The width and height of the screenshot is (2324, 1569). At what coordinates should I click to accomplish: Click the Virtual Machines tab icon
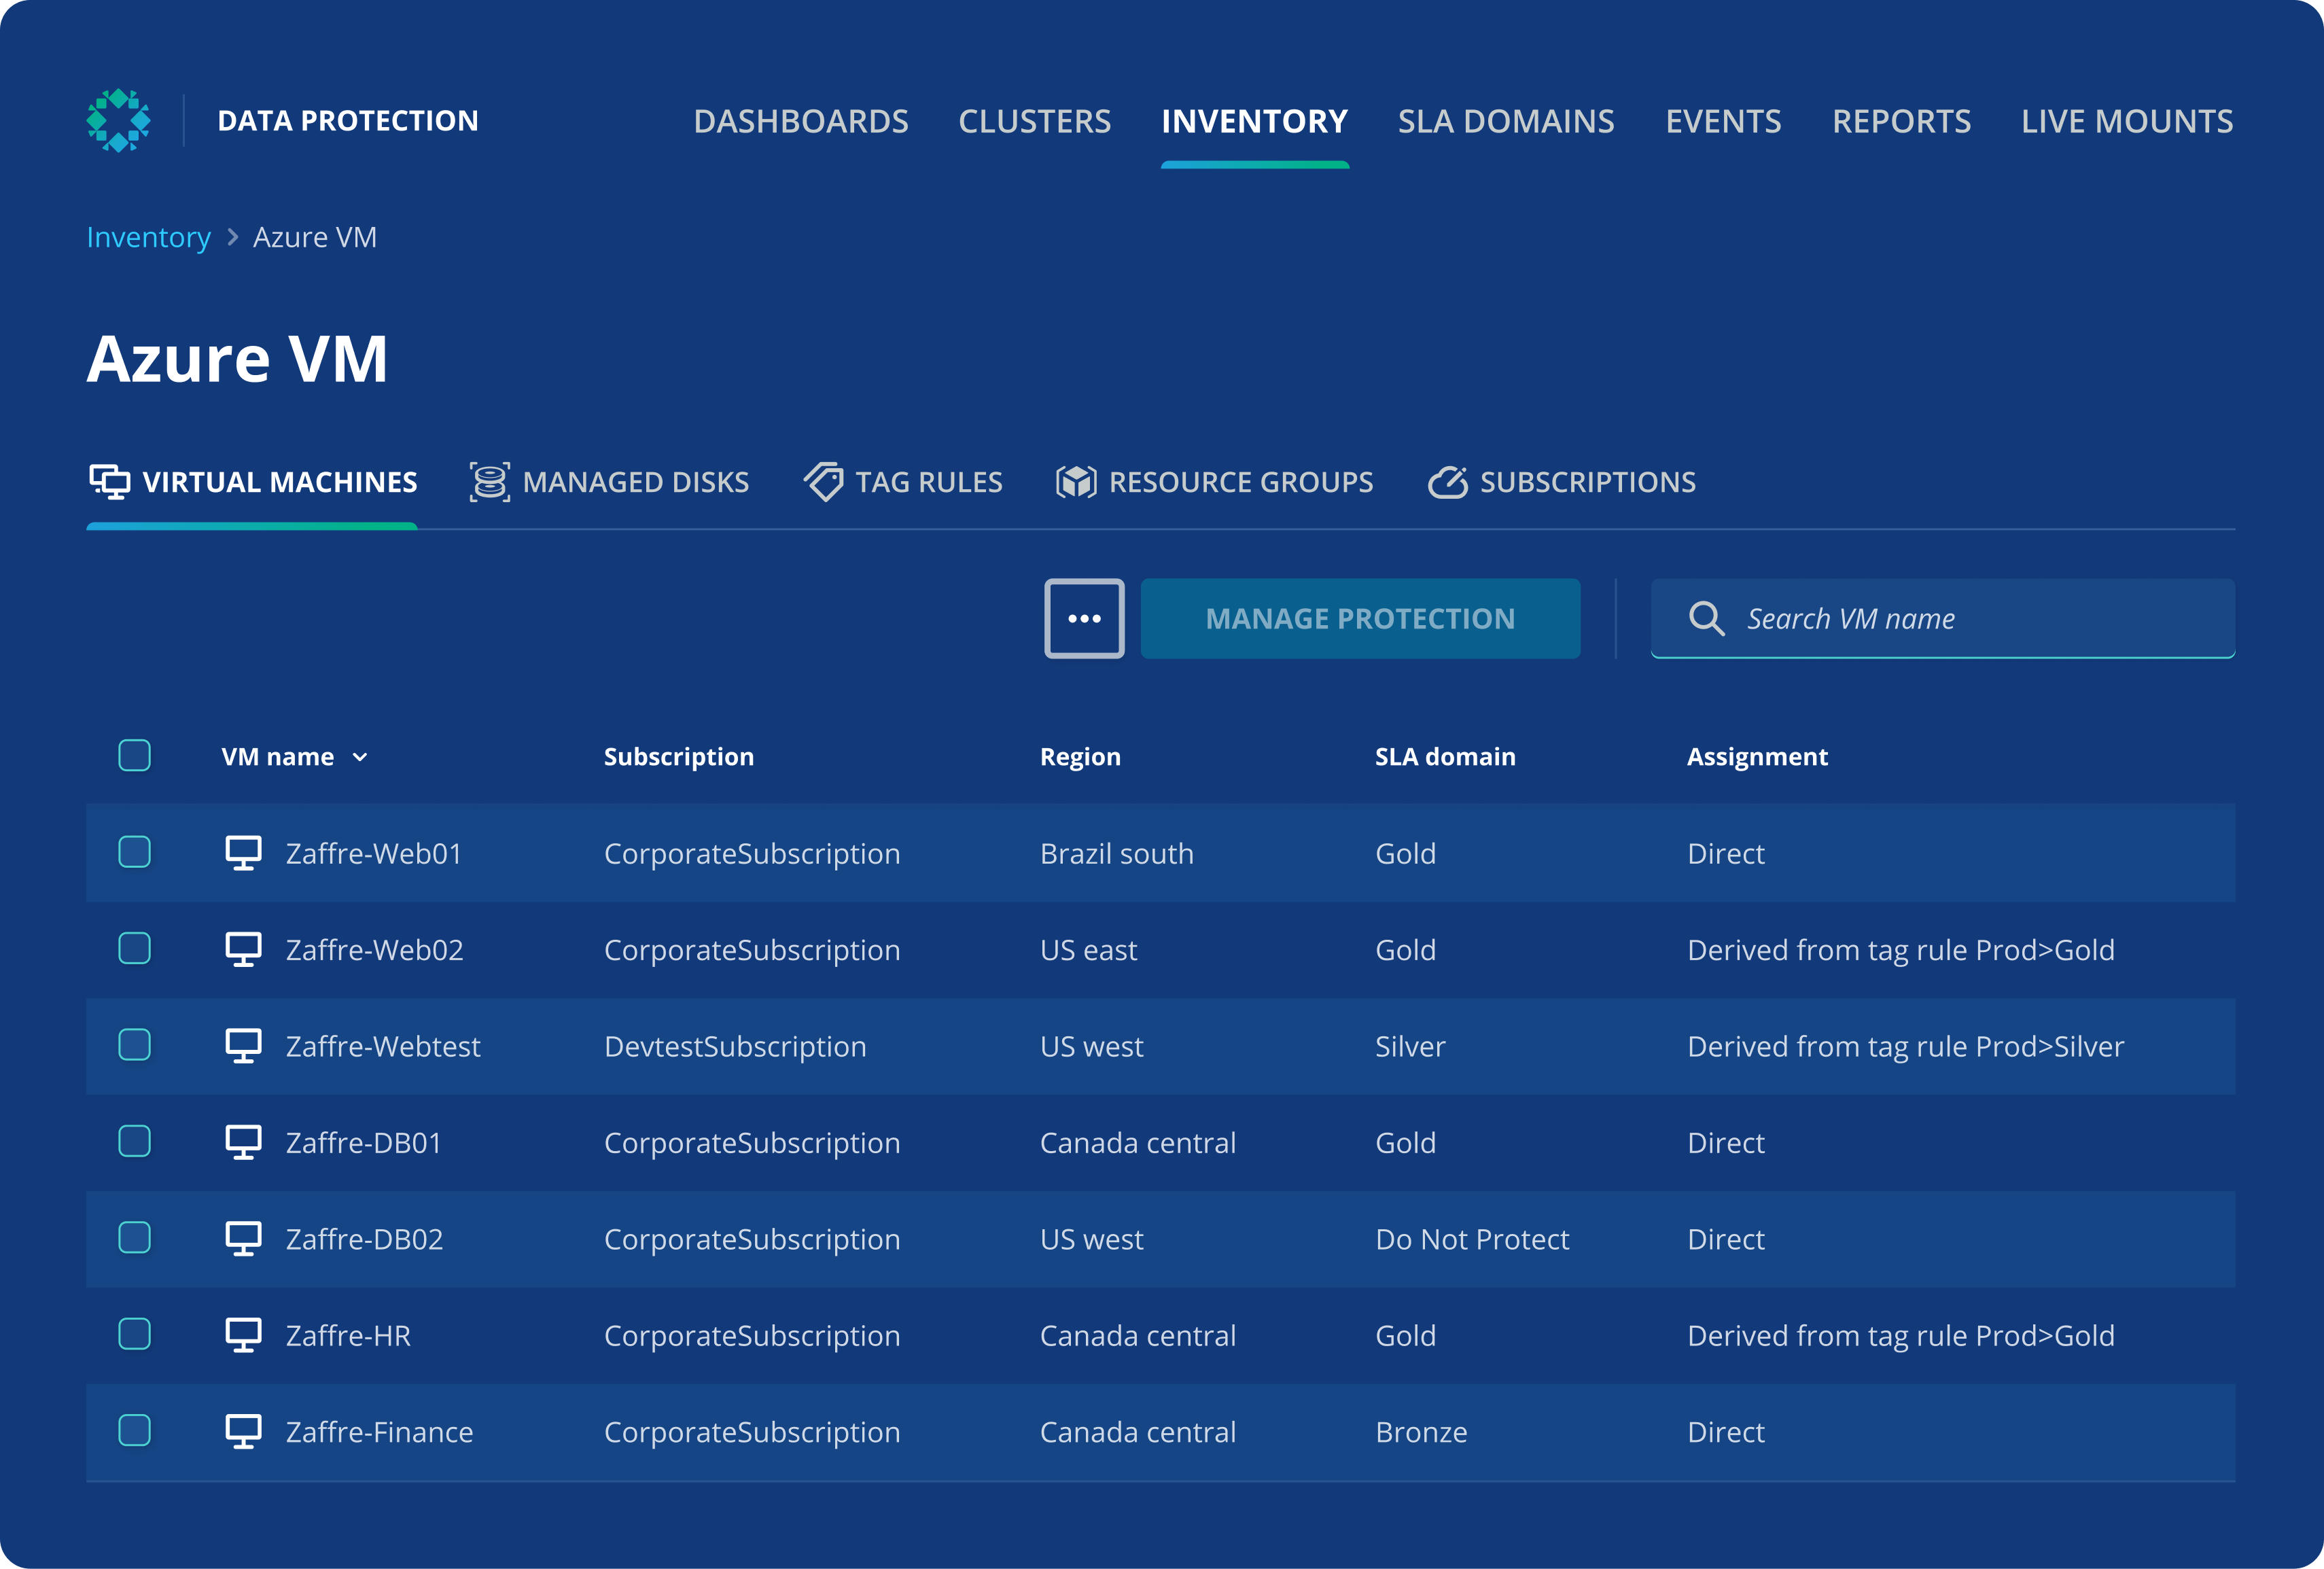tap(109, 482)
